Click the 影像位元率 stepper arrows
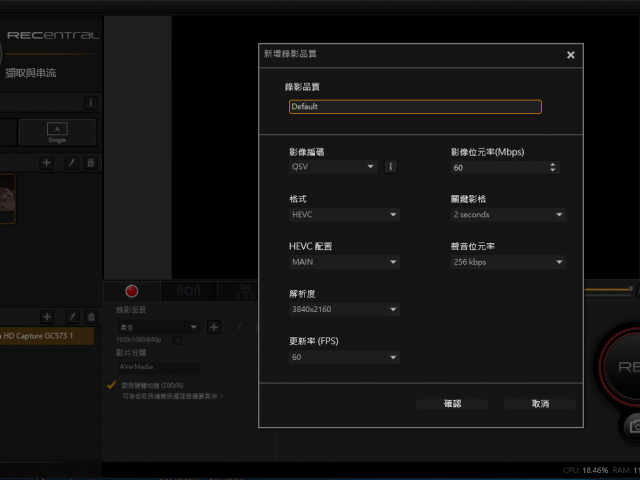The width and height of the screenshot is (640, 480). (x=552, y=167)
